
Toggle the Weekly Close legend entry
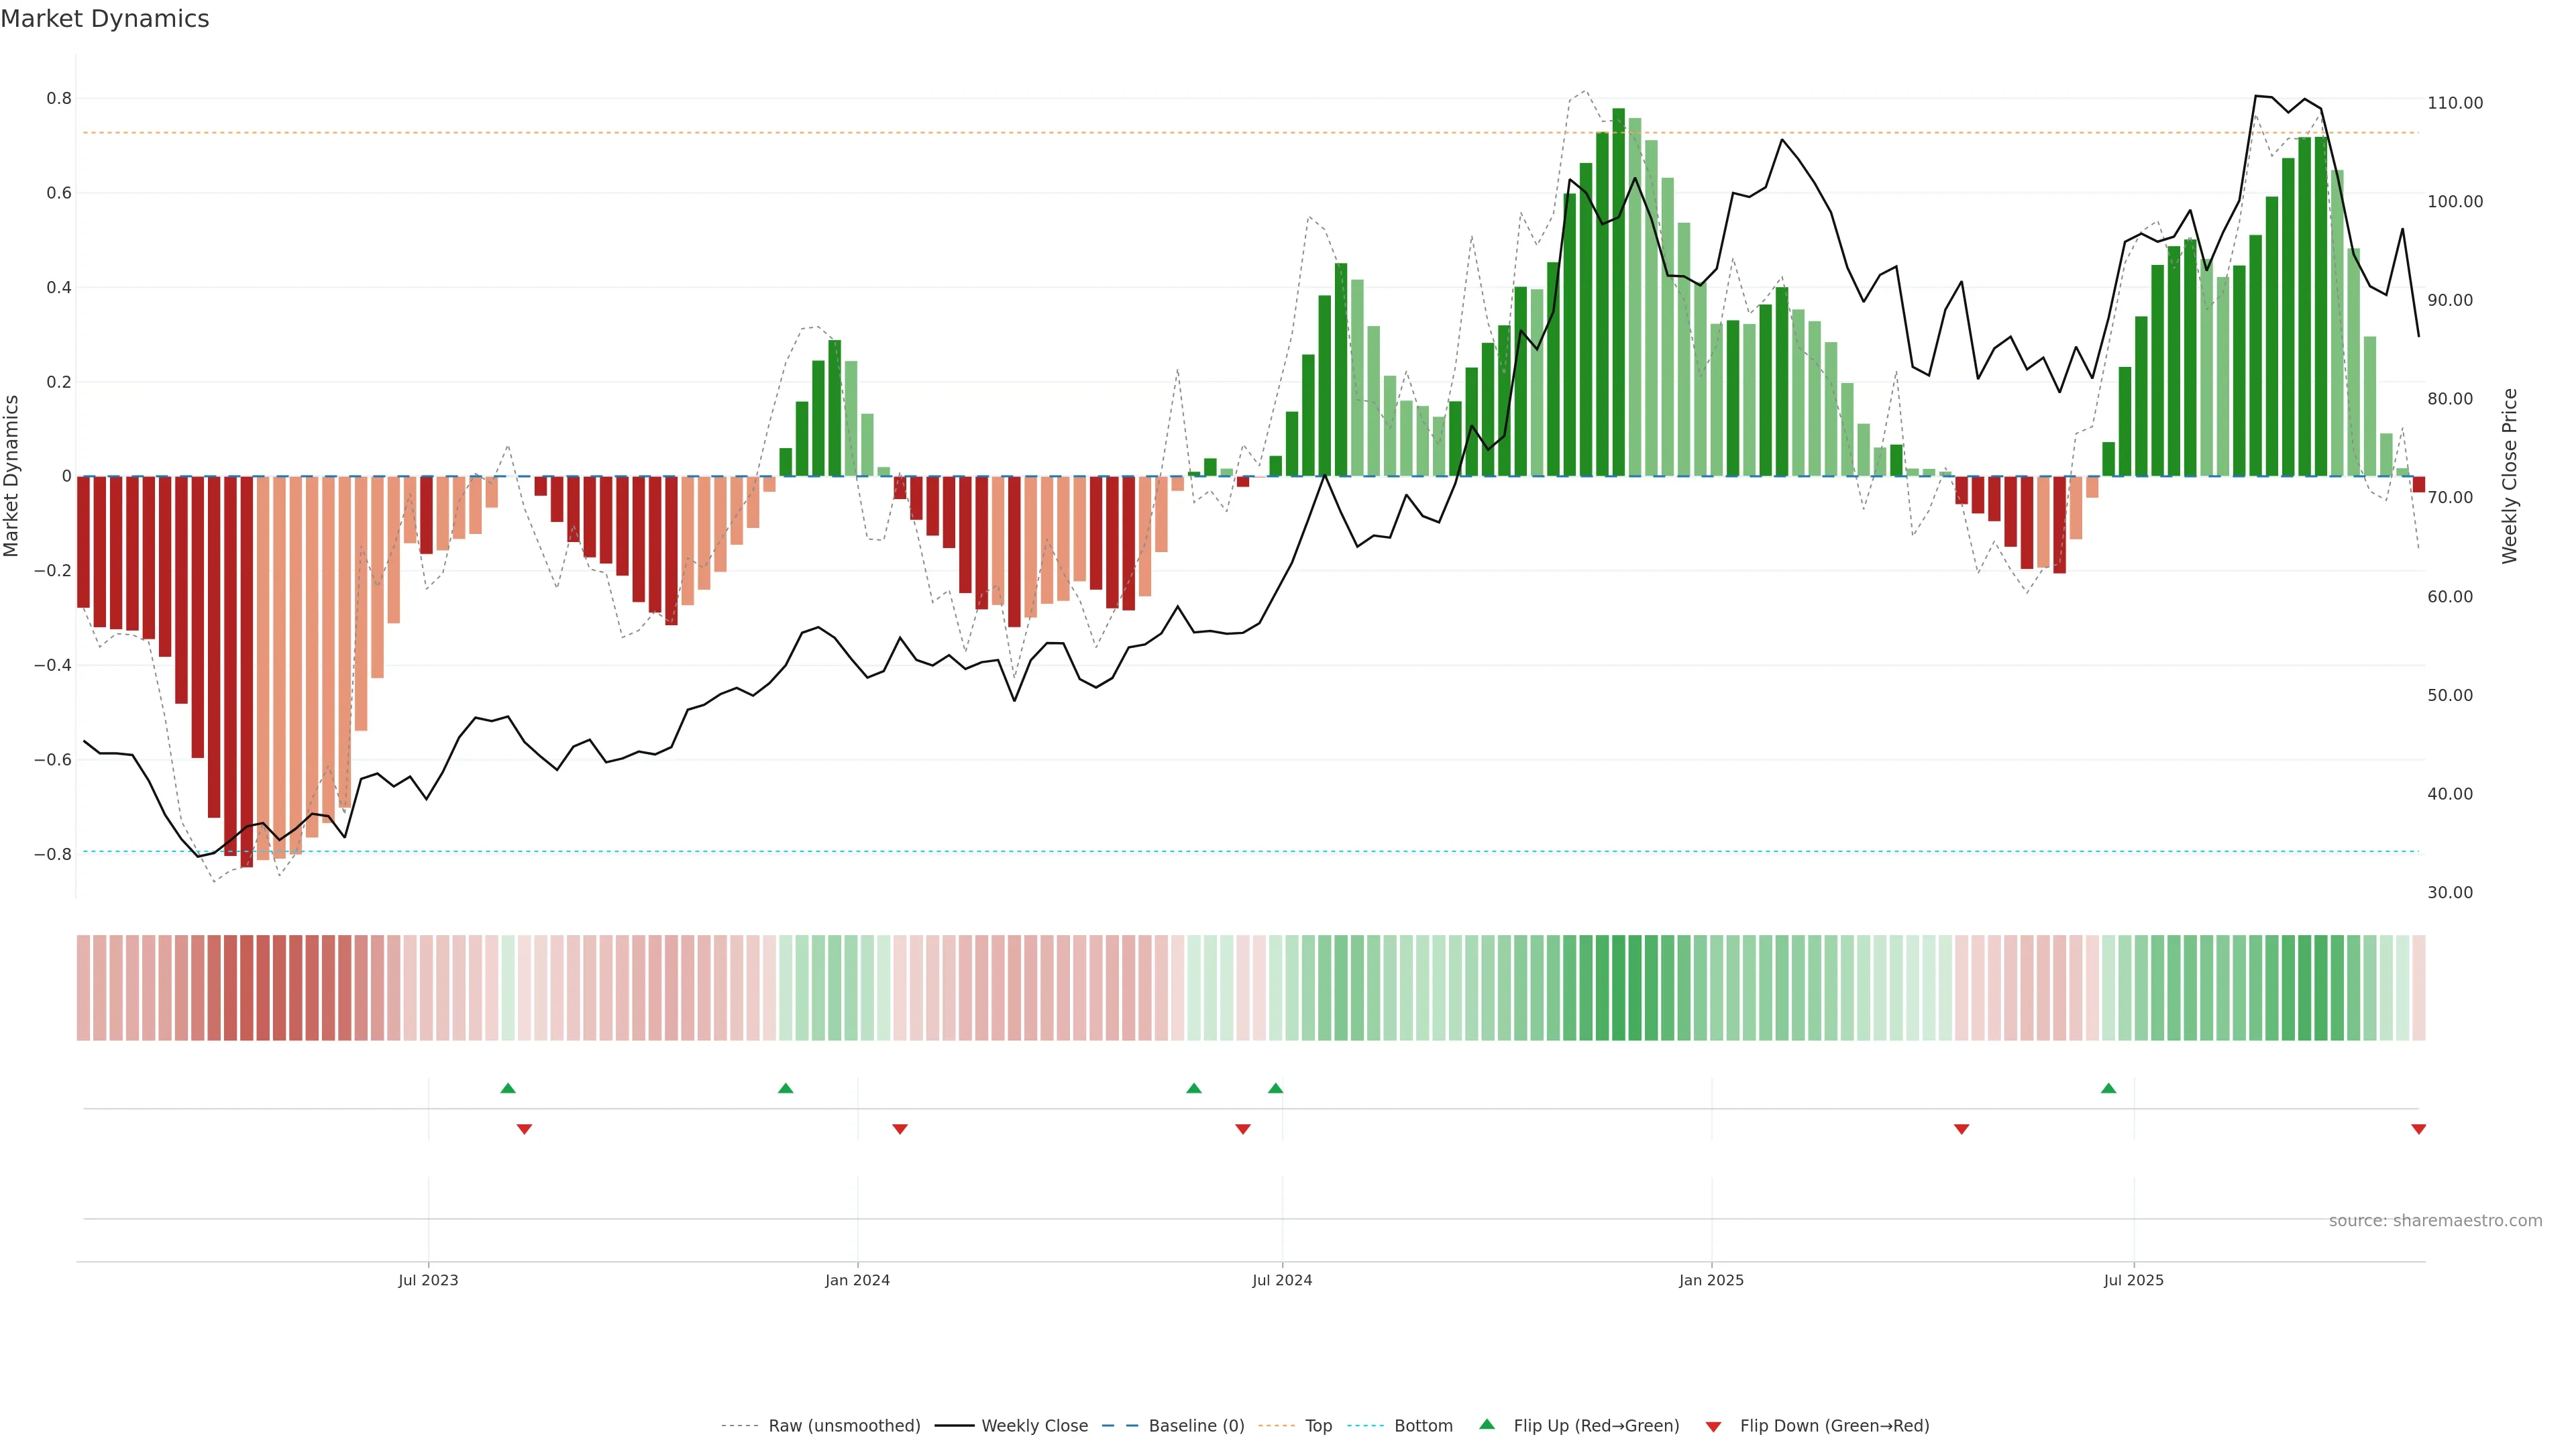coord(1034,1426)
